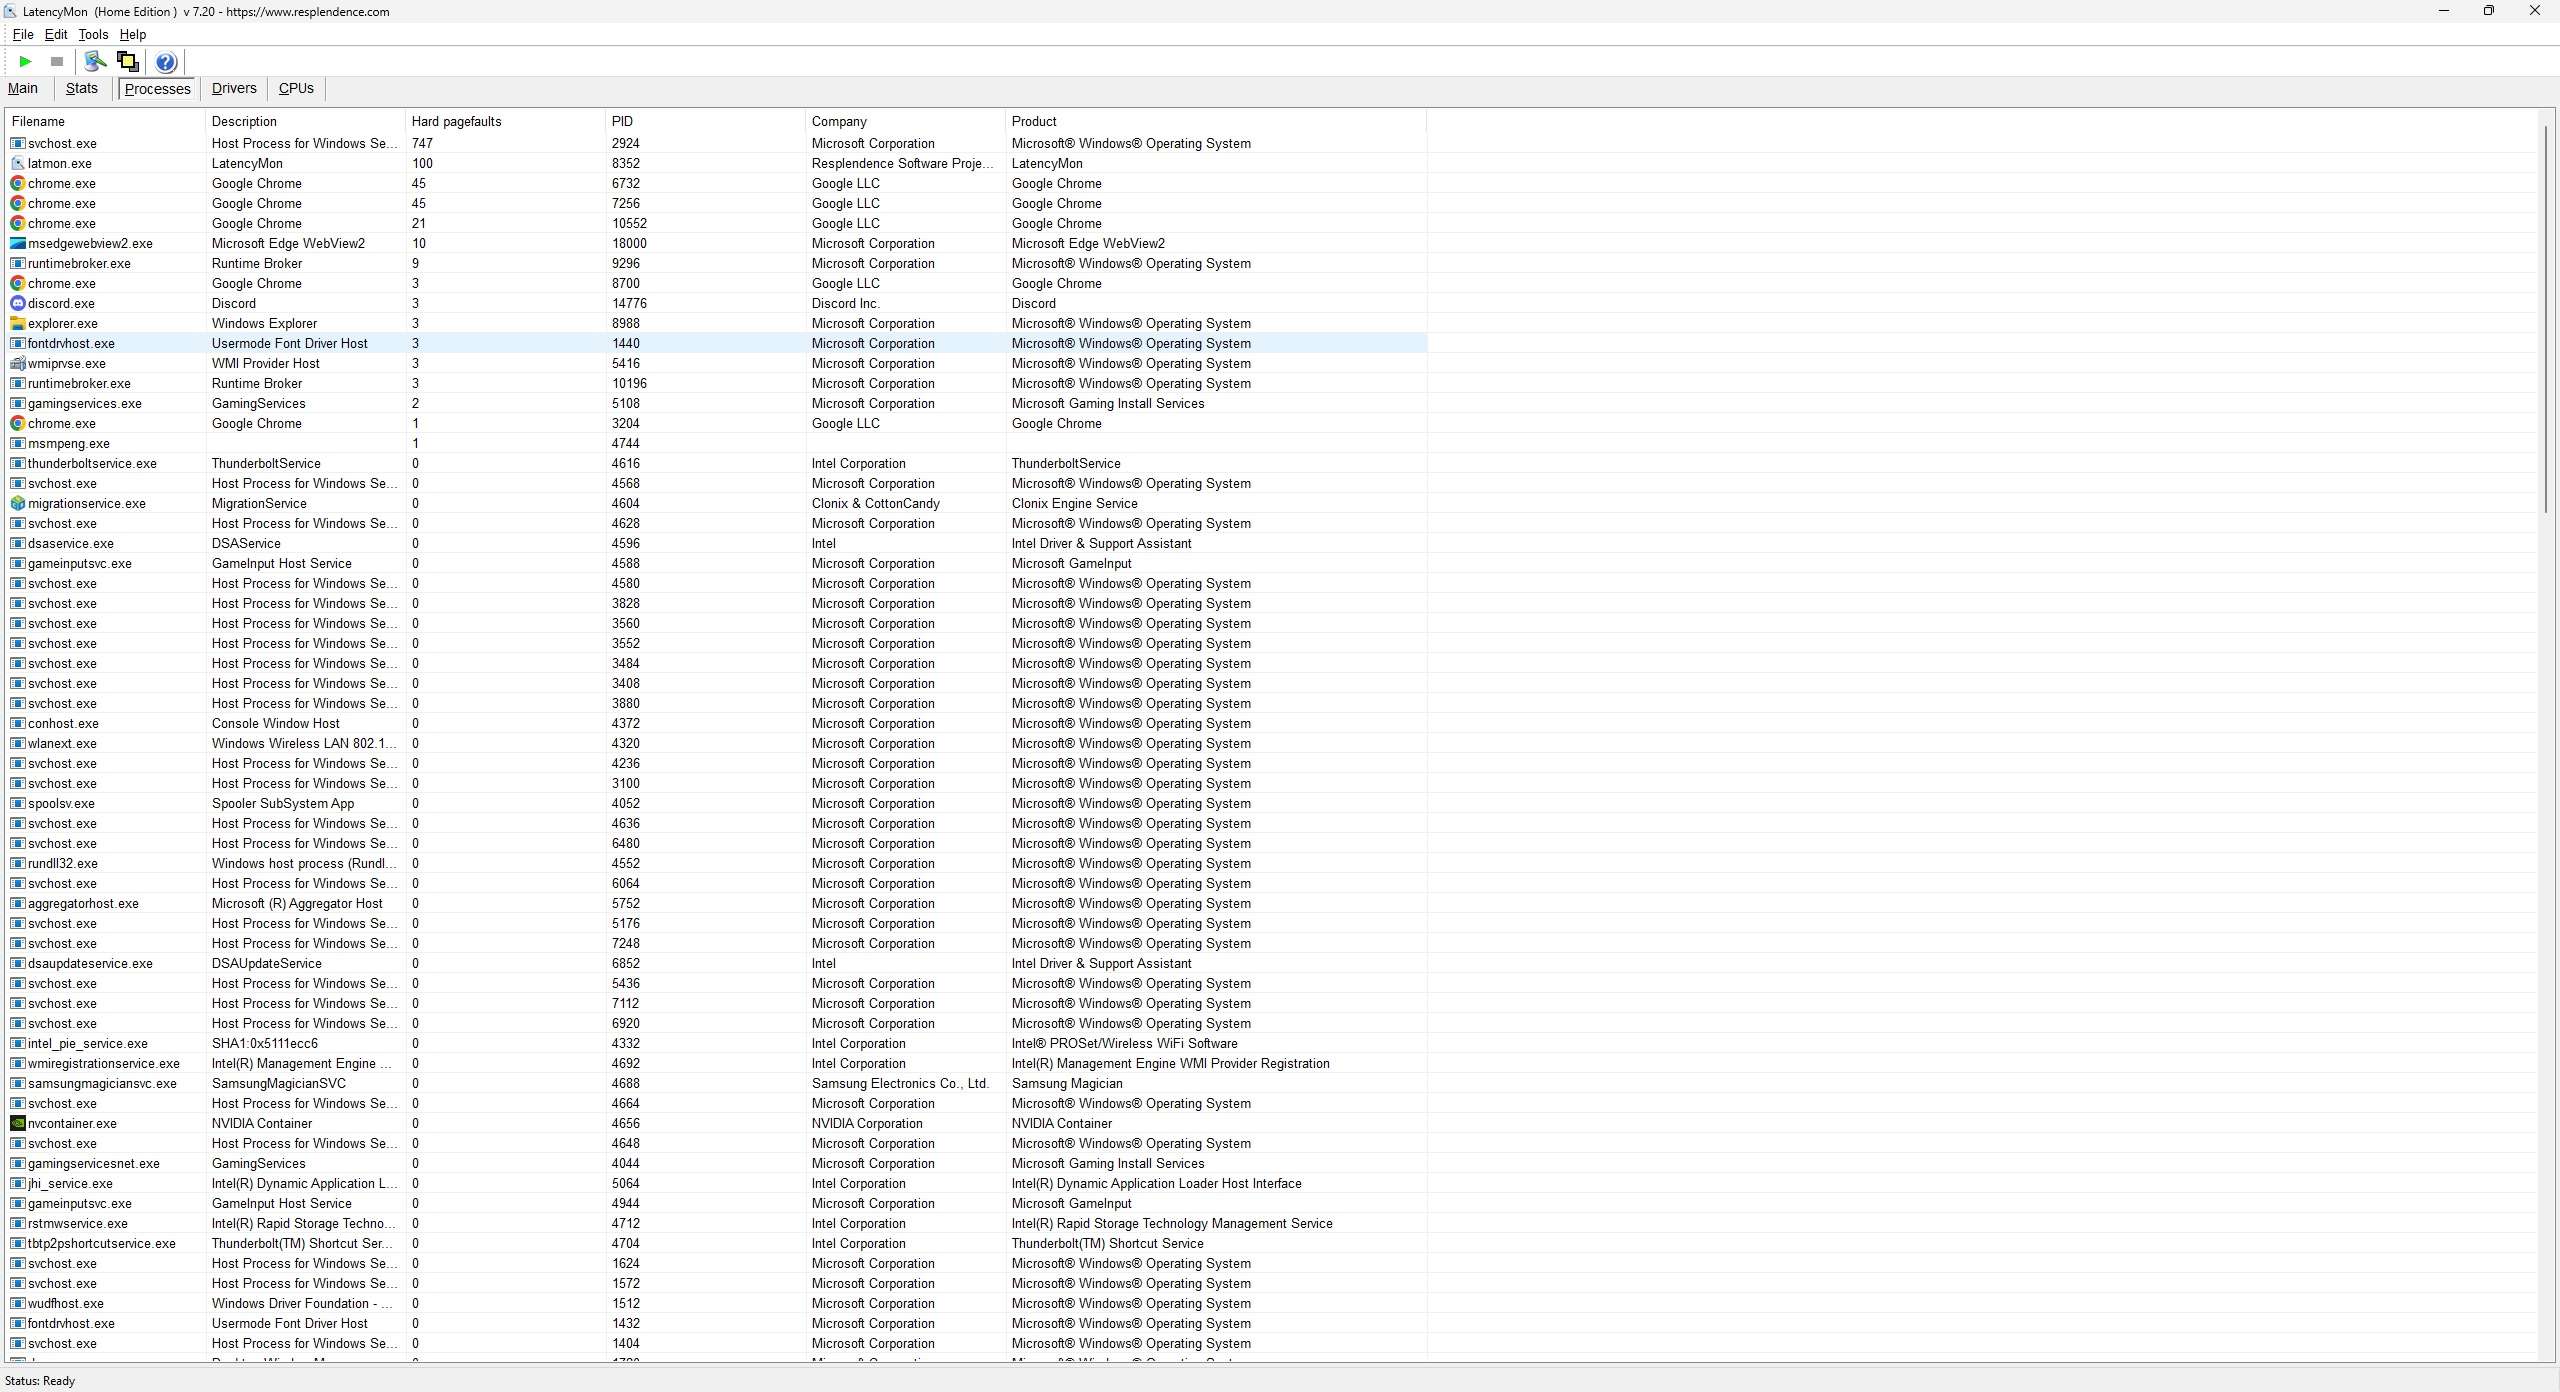Select the rstmwservice.exe filename
The width and height of the screenshot is (2560, 1392).
coord(78,1223)
